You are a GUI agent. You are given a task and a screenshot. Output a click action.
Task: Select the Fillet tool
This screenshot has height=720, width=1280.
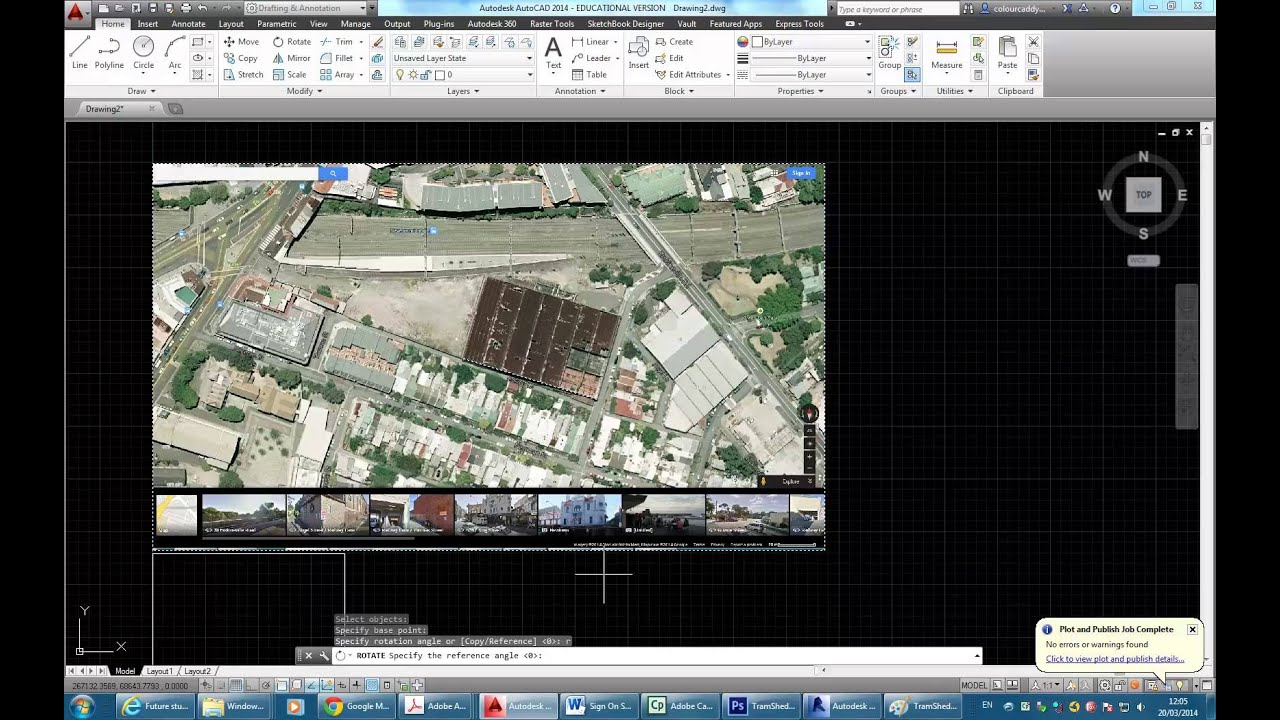pyautogui.click(x=337, y=58)
